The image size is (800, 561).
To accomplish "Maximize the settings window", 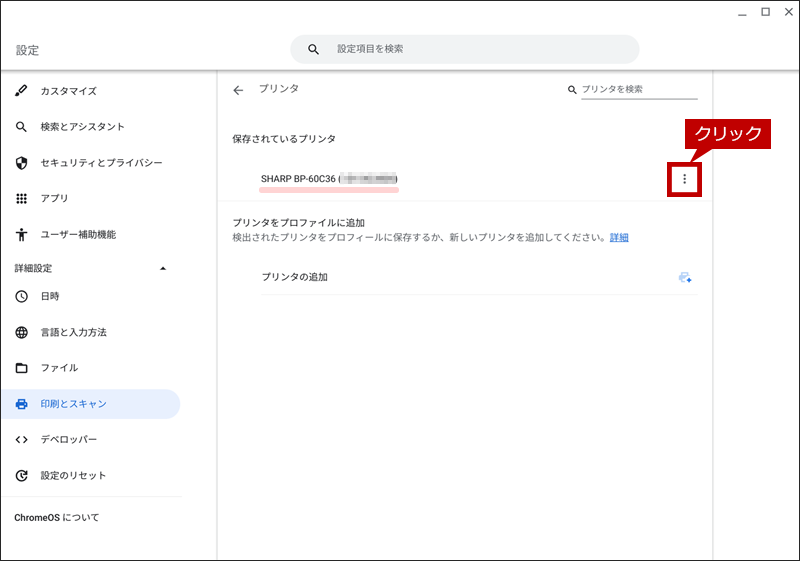I will (x=765, y=12).
